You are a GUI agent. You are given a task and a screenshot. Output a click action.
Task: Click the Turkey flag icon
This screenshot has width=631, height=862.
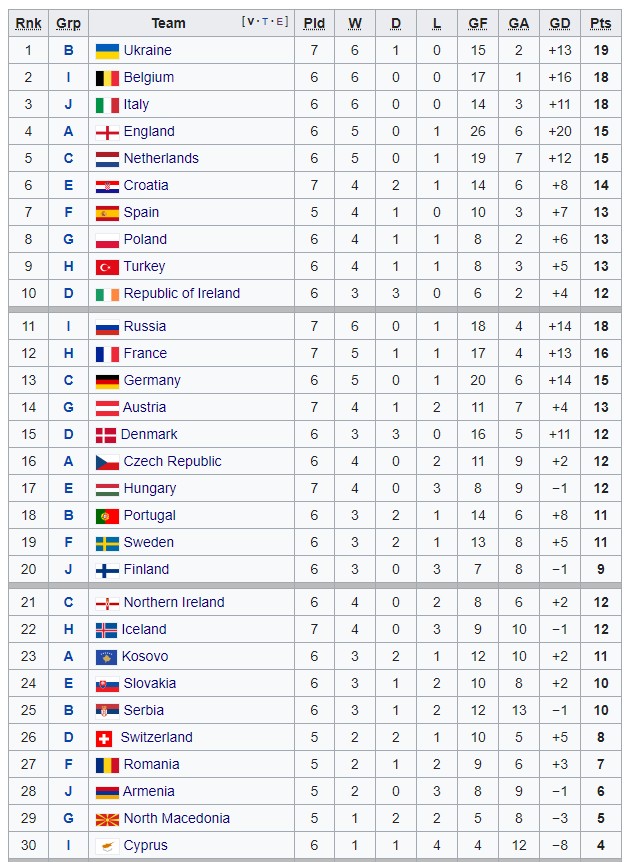click(x=107, y=266)
